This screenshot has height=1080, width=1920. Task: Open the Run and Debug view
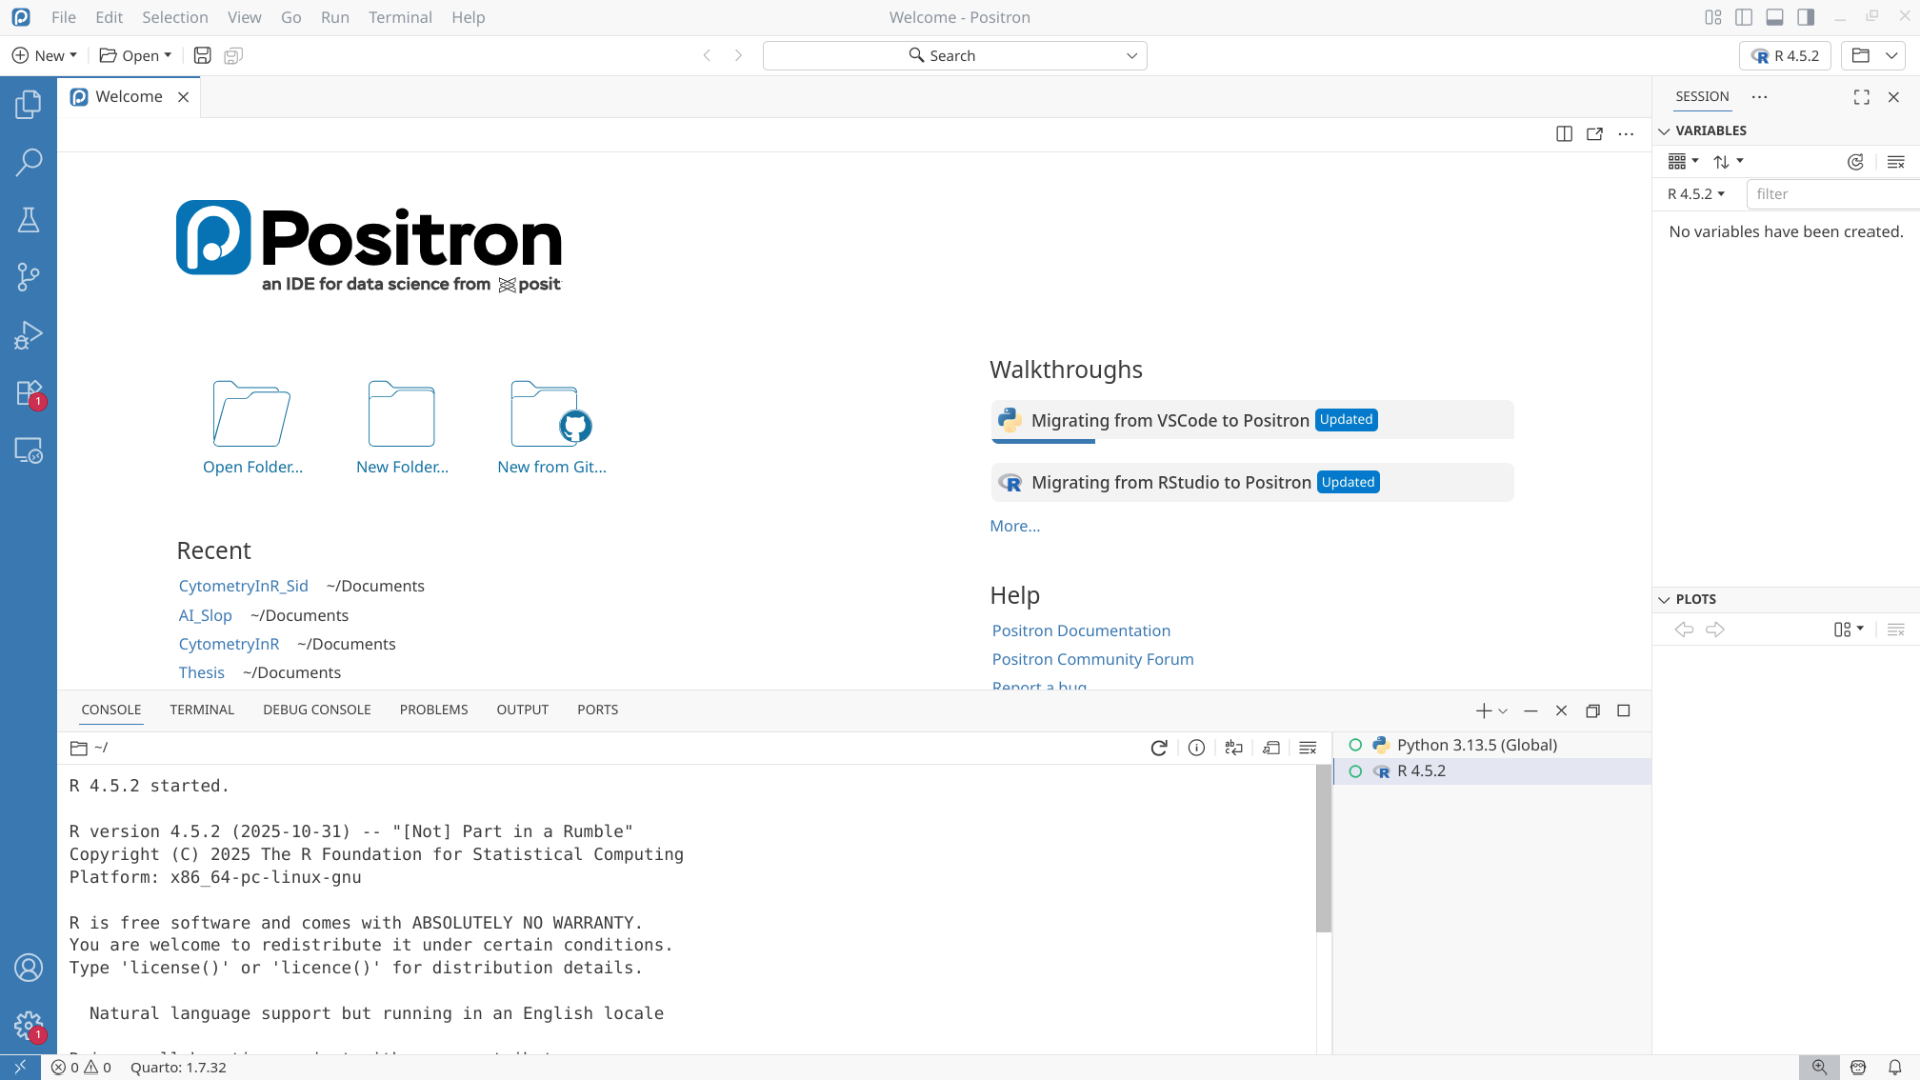[x=28, y=335]
